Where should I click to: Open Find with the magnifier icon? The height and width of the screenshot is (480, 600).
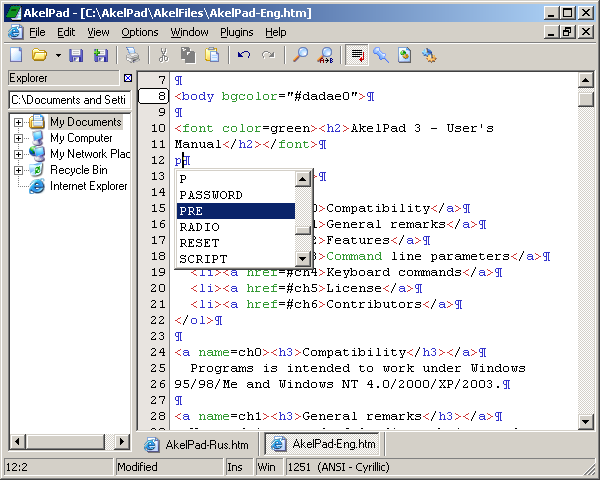click(x=301, y=55)
